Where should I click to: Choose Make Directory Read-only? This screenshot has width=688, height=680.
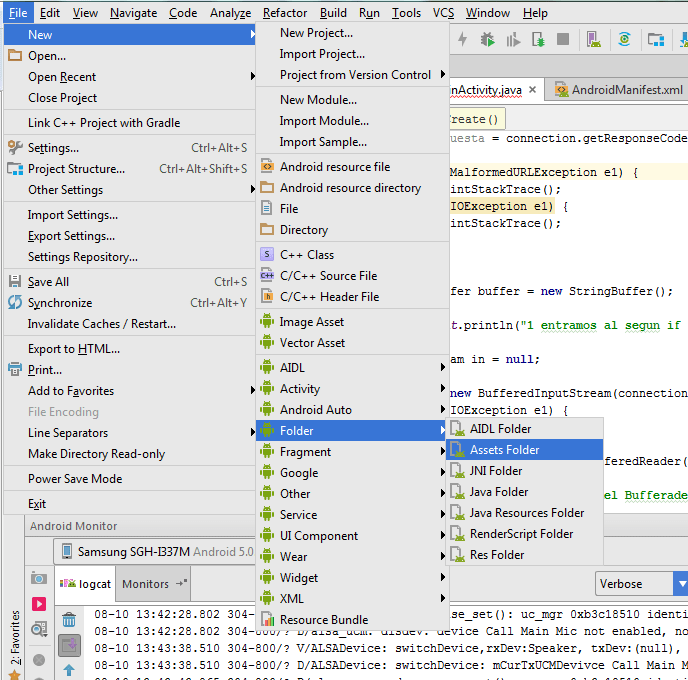pos(129,453)
